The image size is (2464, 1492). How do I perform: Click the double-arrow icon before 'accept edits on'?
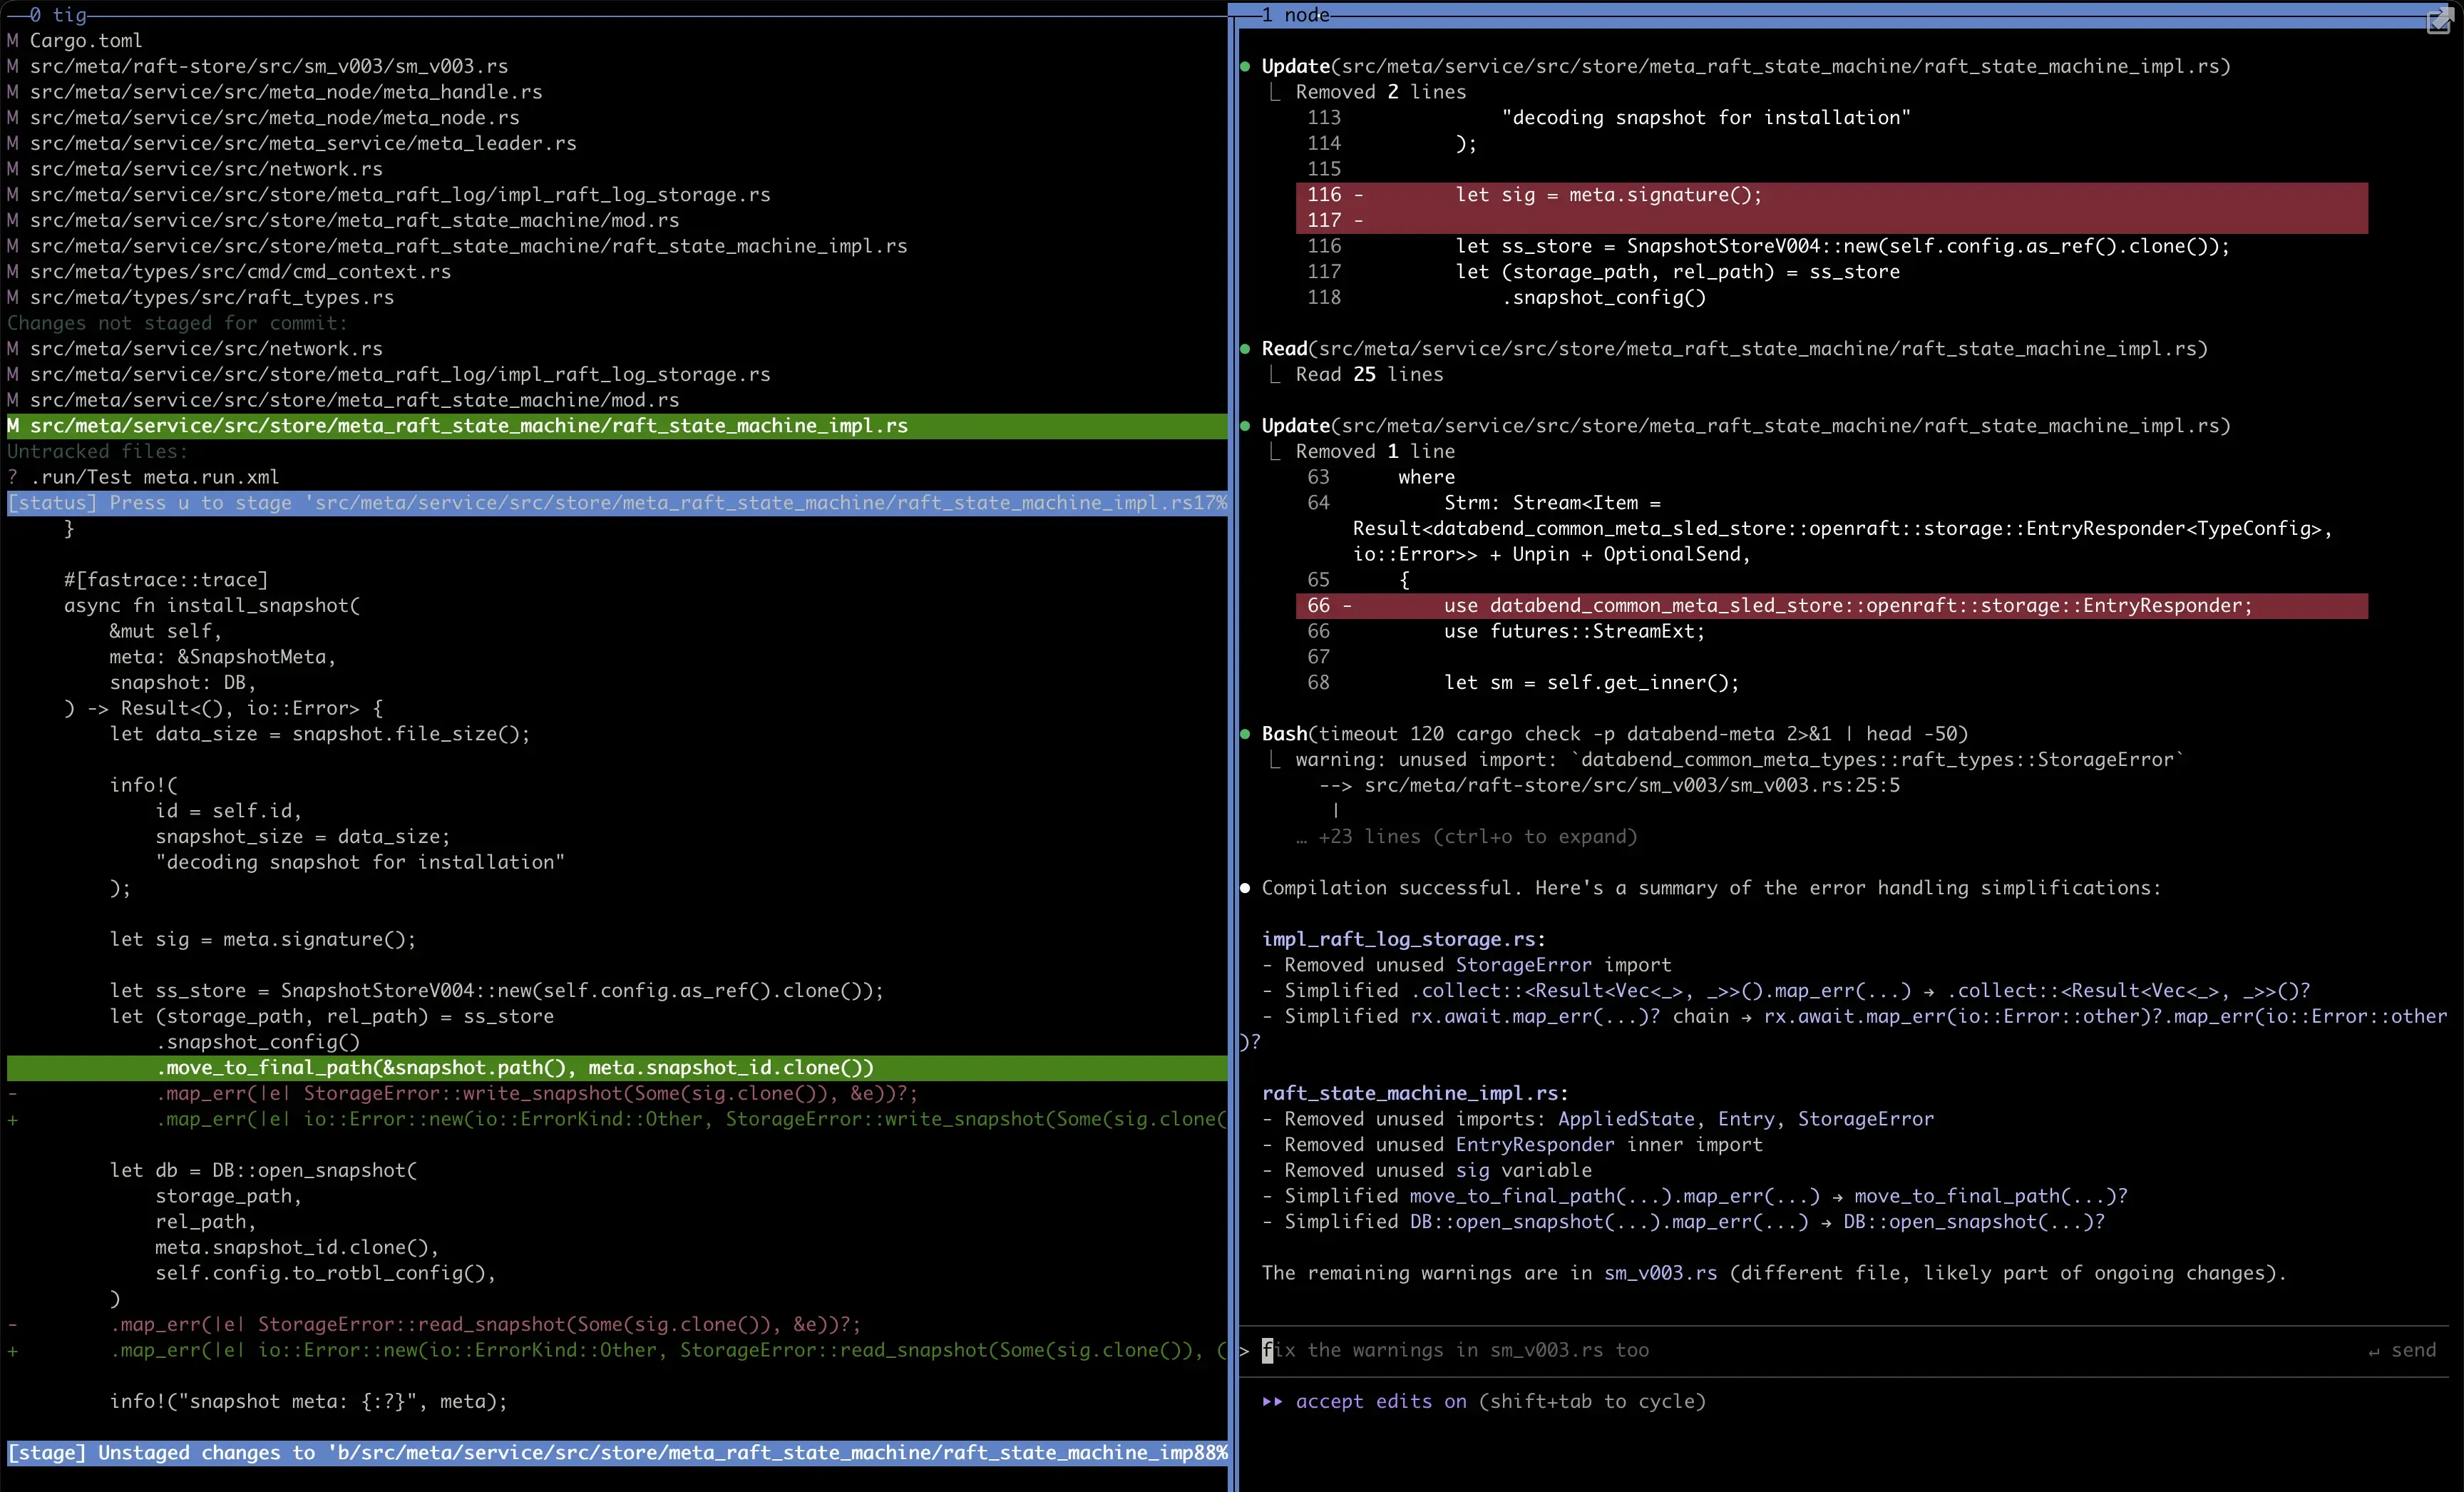click(x=1272, y=1401)
